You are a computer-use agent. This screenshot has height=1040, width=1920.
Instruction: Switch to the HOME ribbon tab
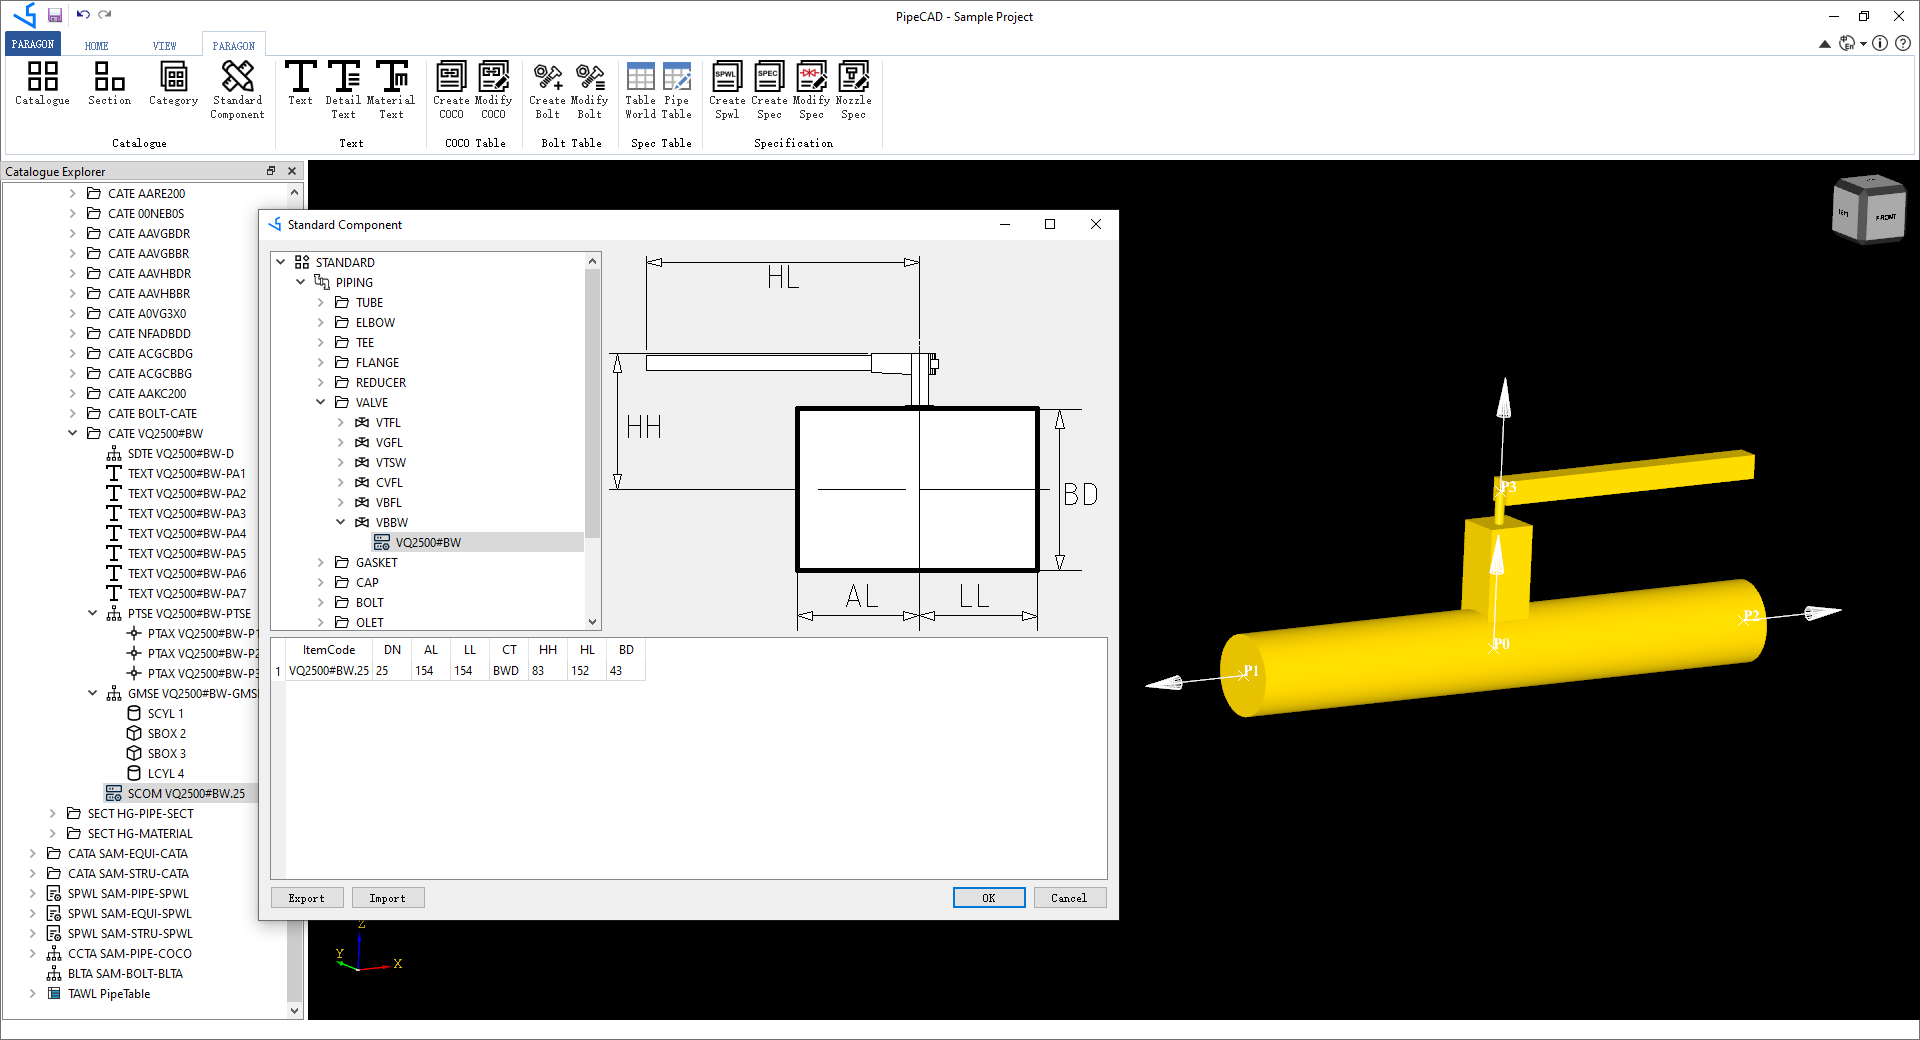(x=96, y=44)
